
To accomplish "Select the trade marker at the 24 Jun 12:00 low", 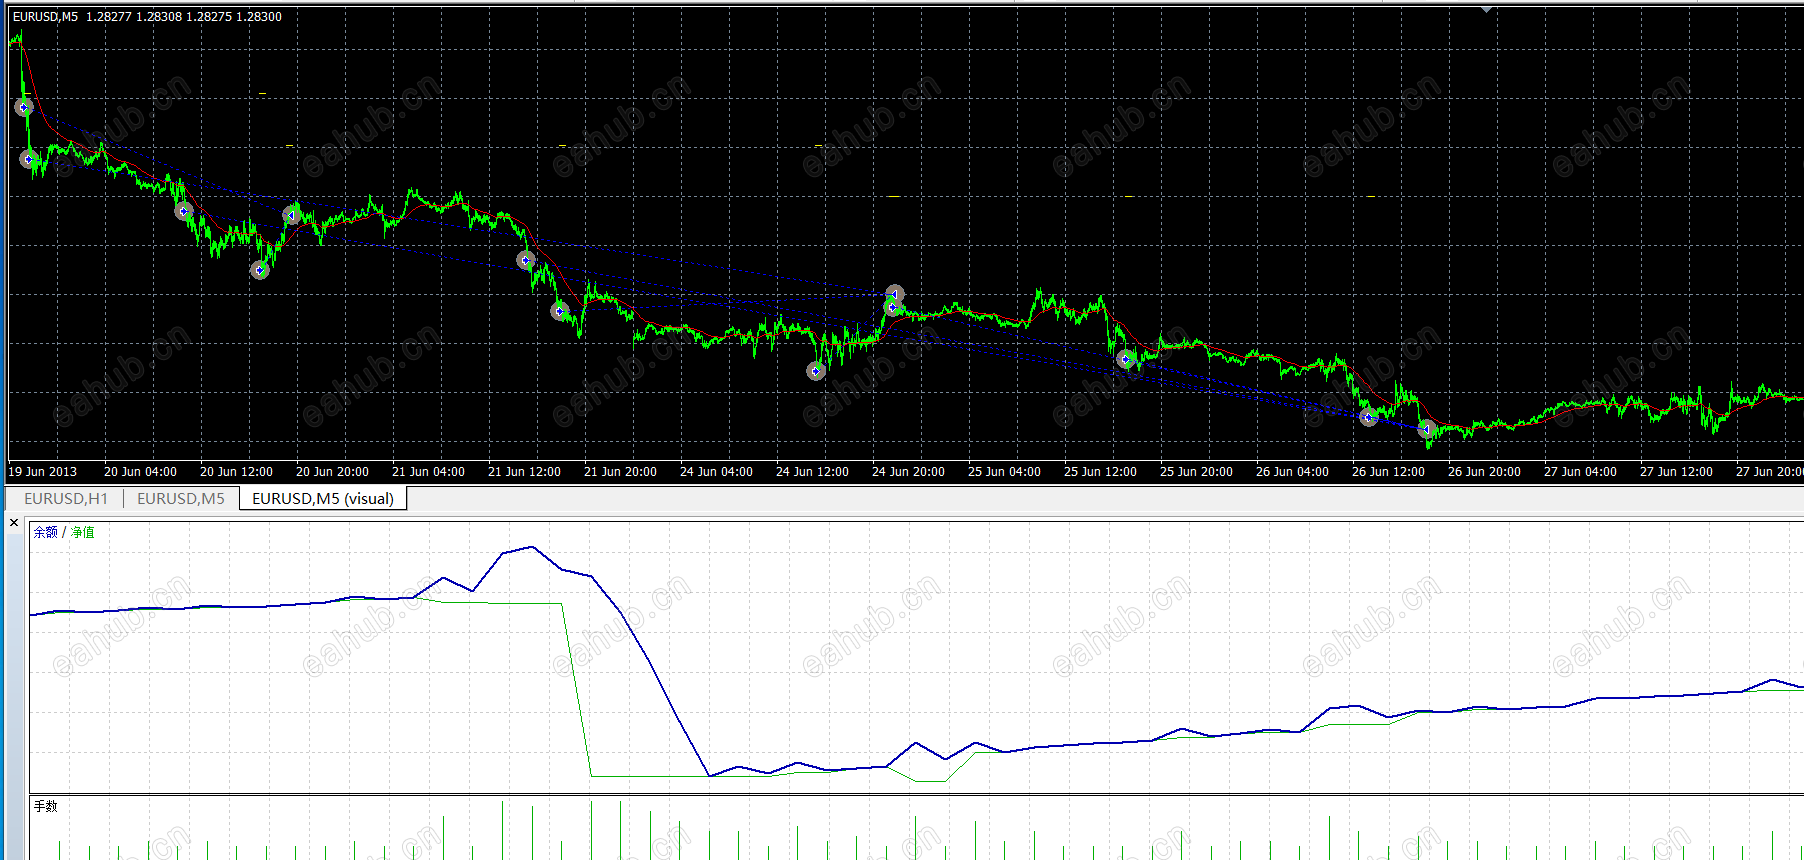I will (816, 371).
